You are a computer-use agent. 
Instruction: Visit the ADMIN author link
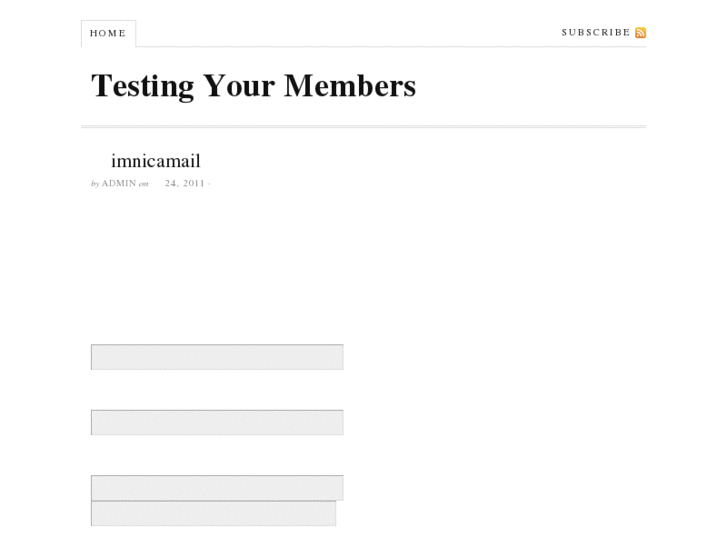(119, 184)
